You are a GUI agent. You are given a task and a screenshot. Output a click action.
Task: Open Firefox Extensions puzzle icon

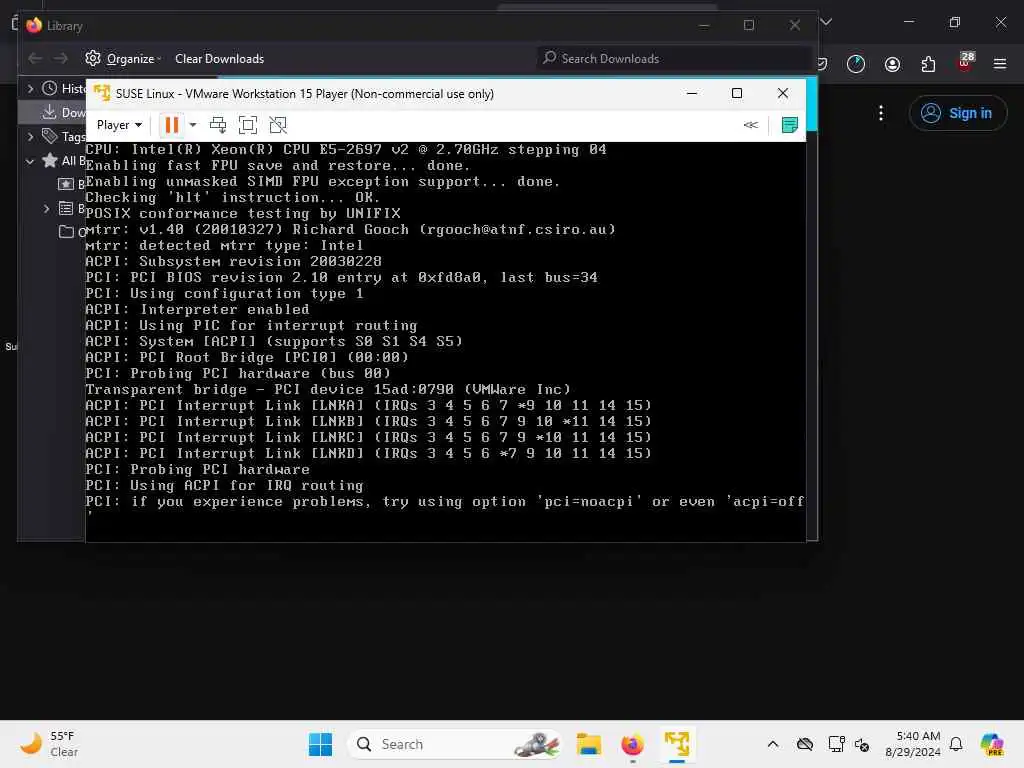[x=928, y=63]
